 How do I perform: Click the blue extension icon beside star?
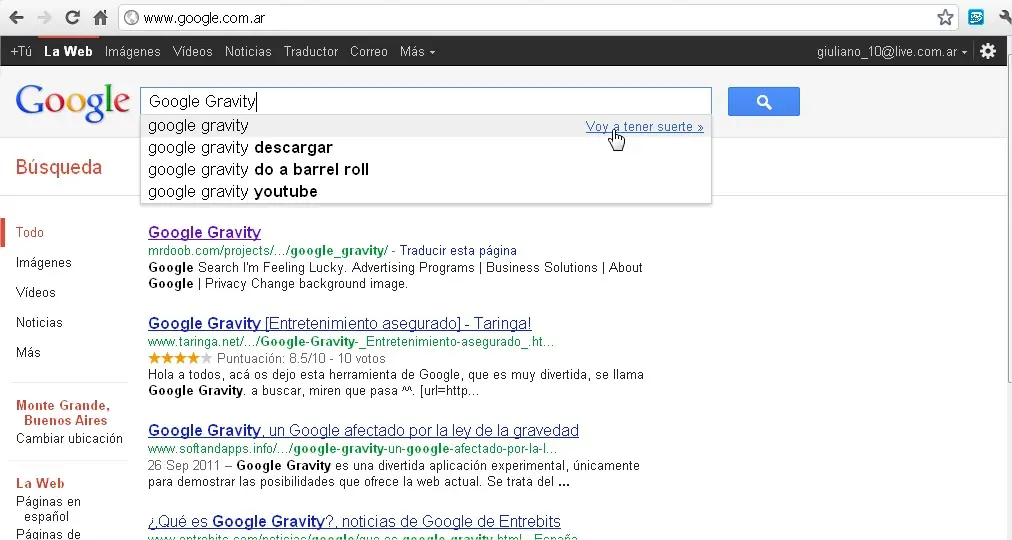(x=976, y=17)
